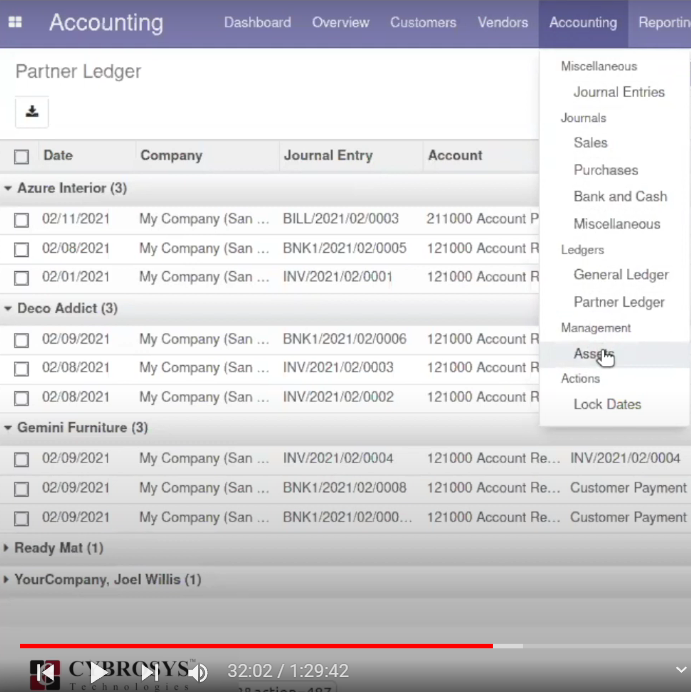Click the previous video icon
The height and width of the screenshot is (692, 691).
click(45, 673)
